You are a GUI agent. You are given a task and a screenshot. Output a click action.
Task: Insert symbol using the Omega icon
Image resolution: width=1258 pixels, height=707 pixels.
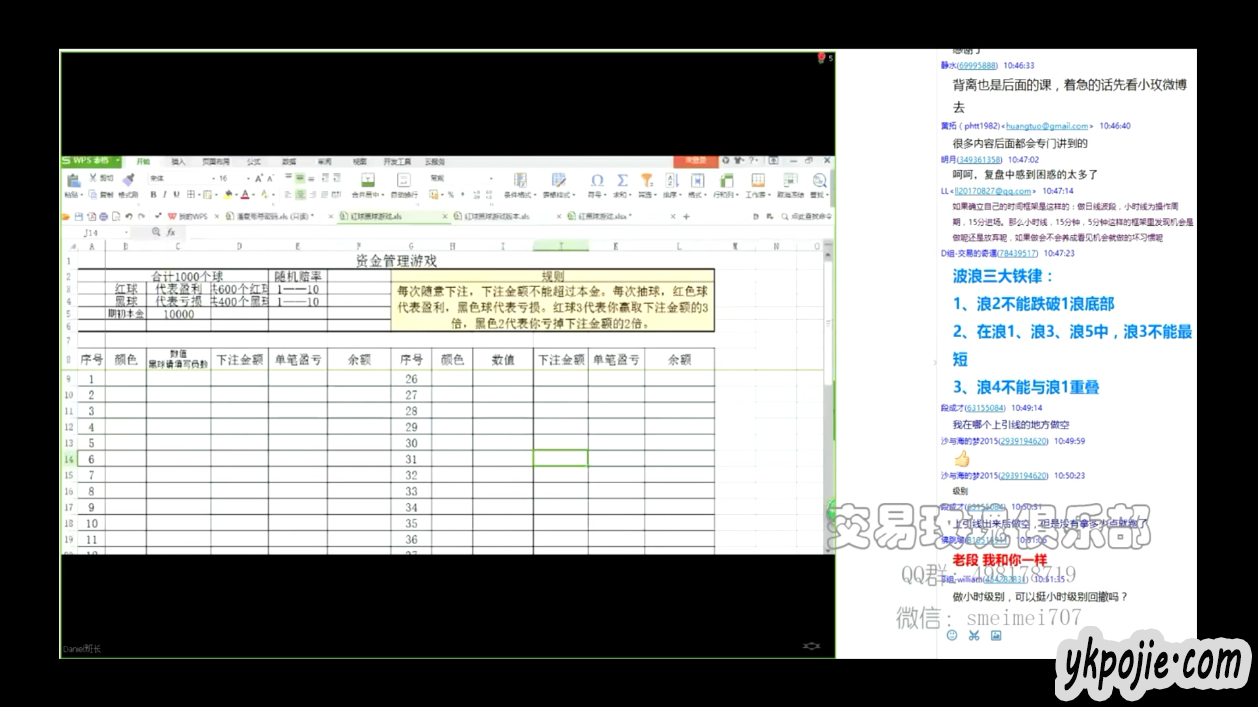tap(597, 180)
